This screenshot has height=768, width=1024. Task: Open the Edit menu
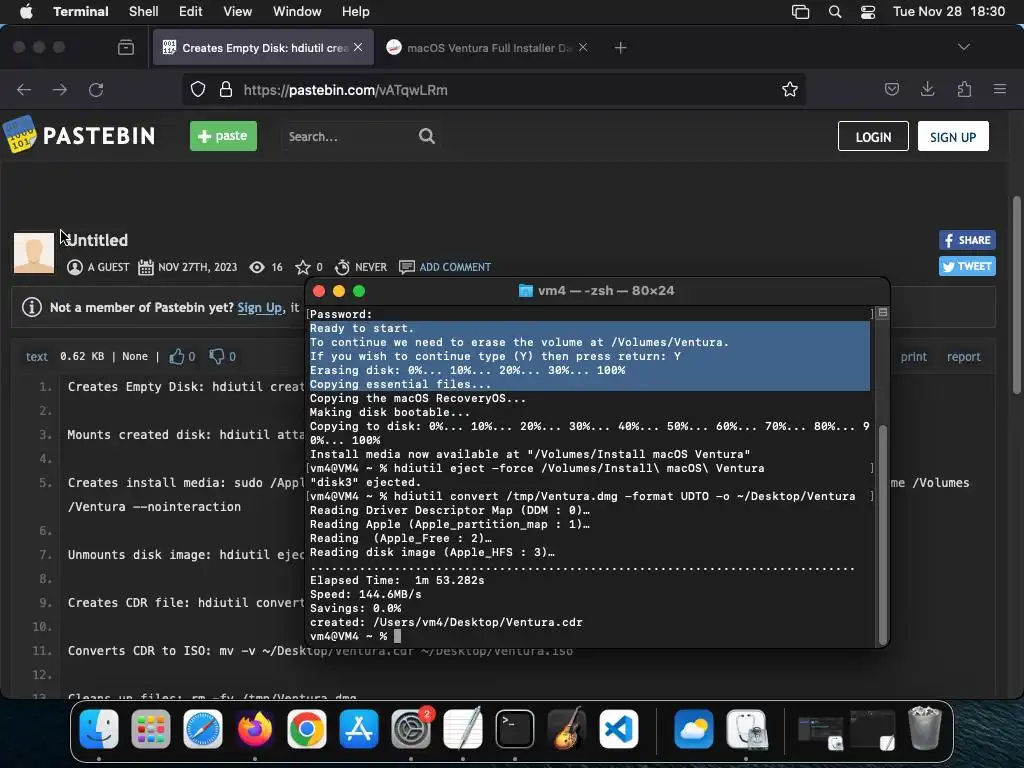point(191,12)
